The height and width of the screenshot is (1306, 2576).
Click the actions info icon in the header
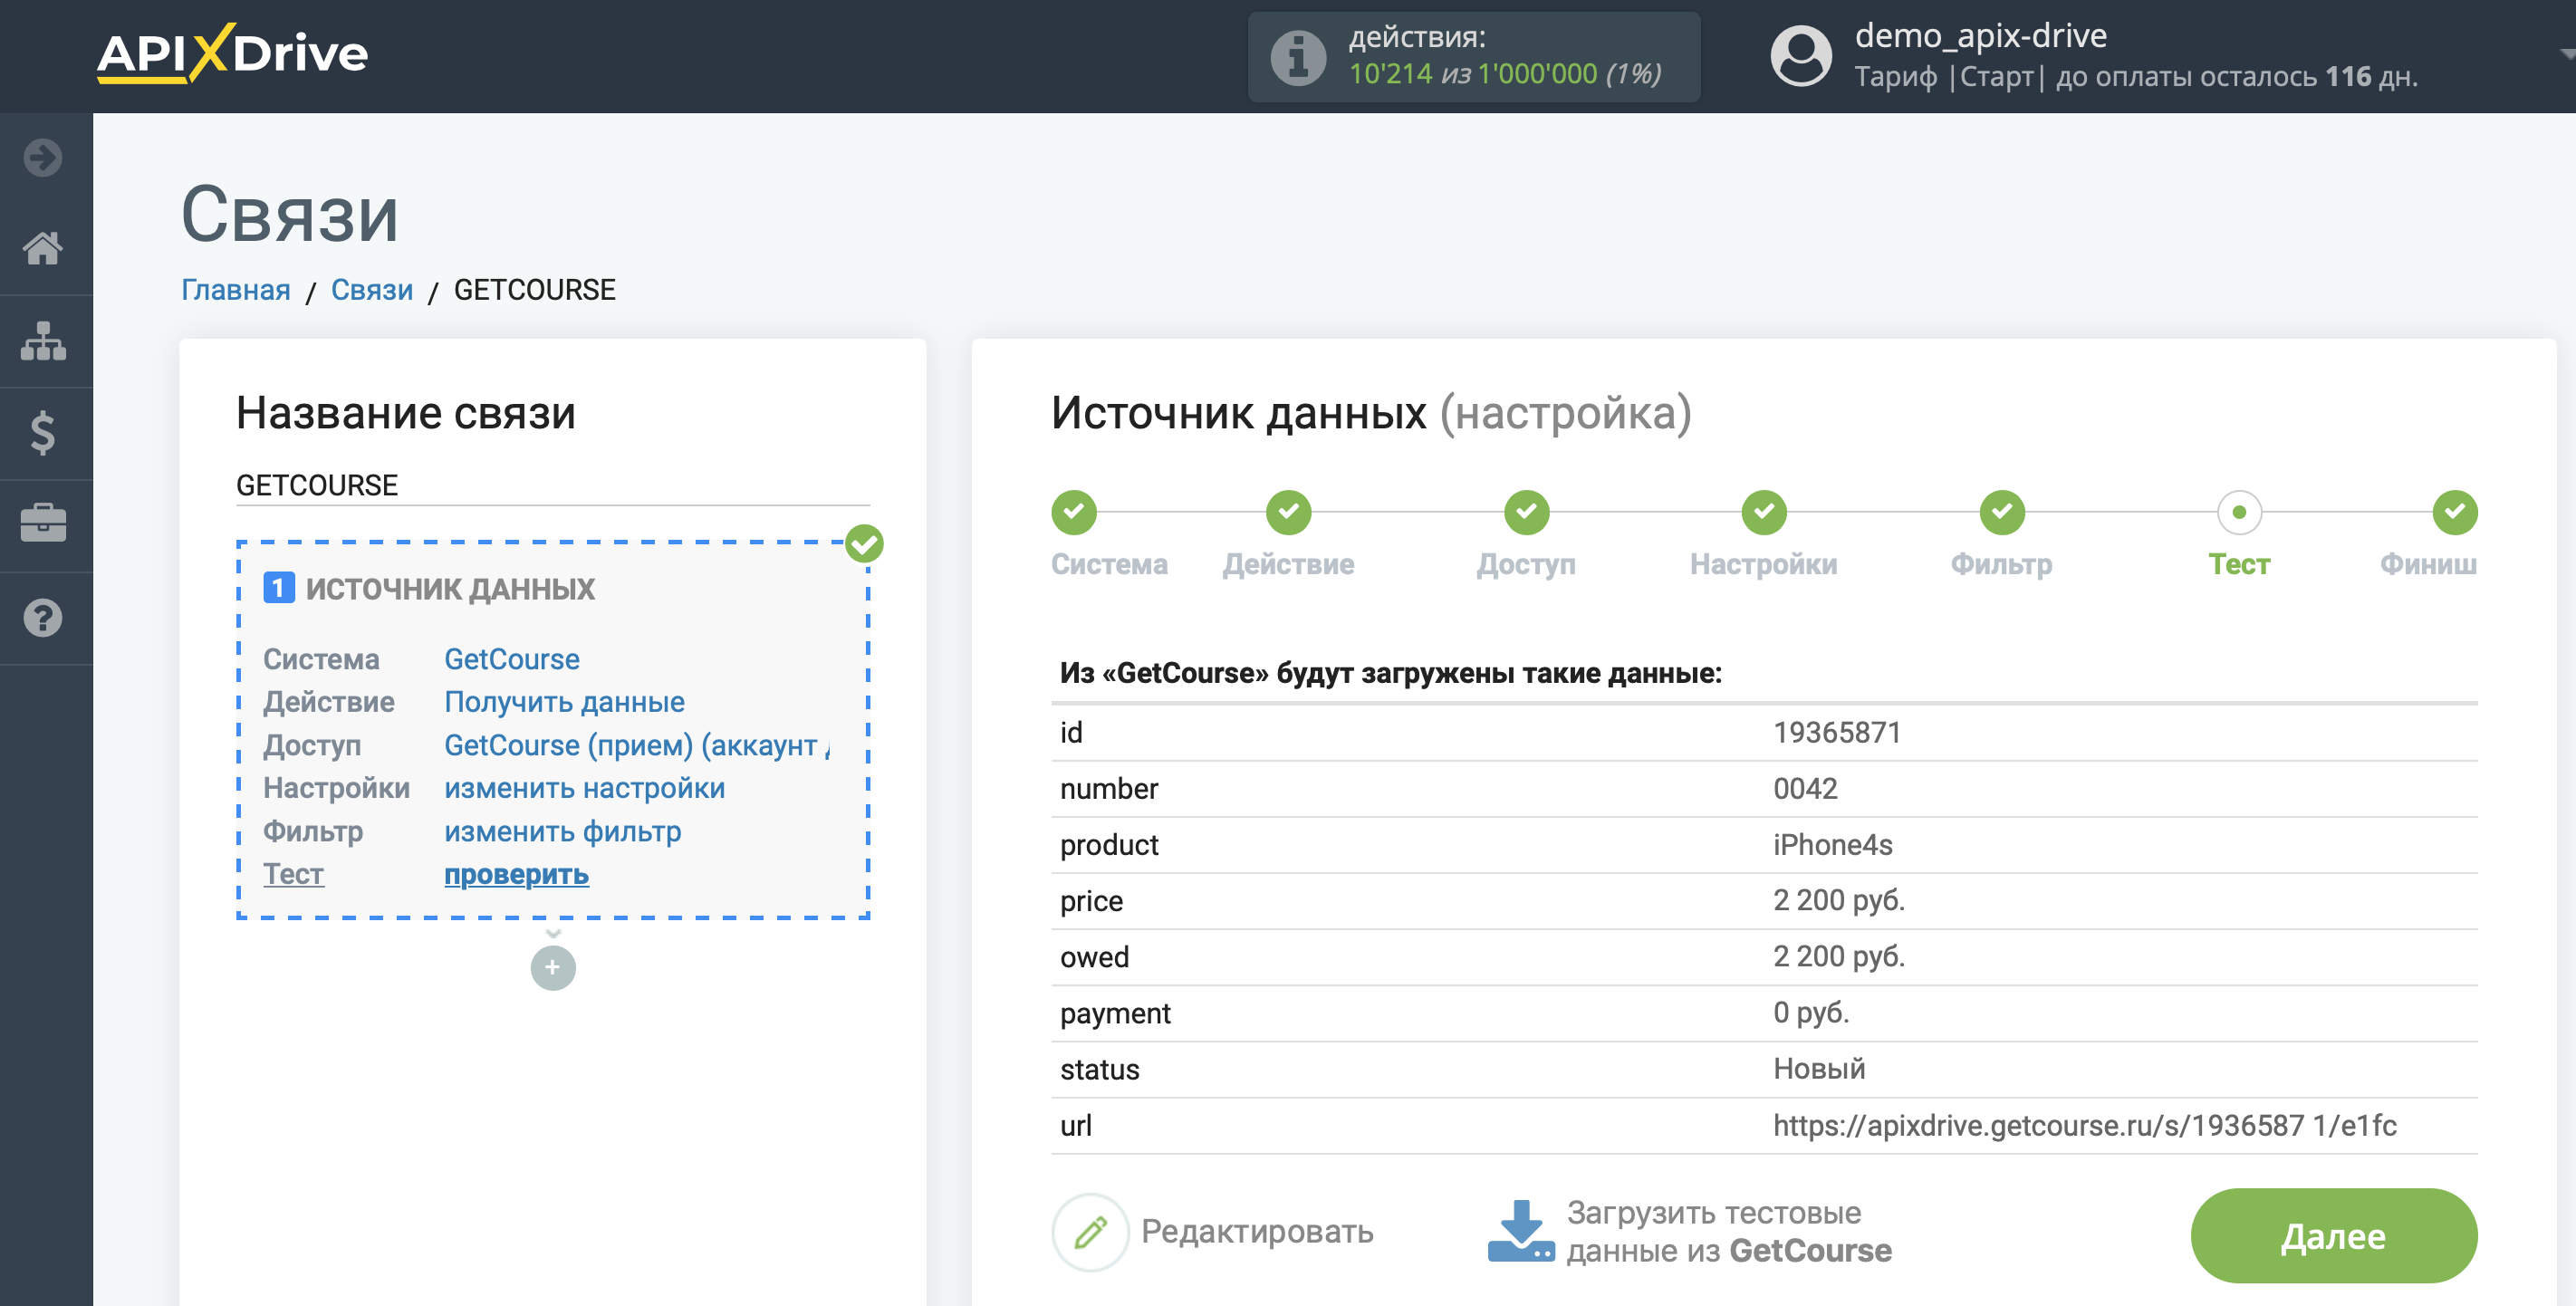tap(1298, 57)
